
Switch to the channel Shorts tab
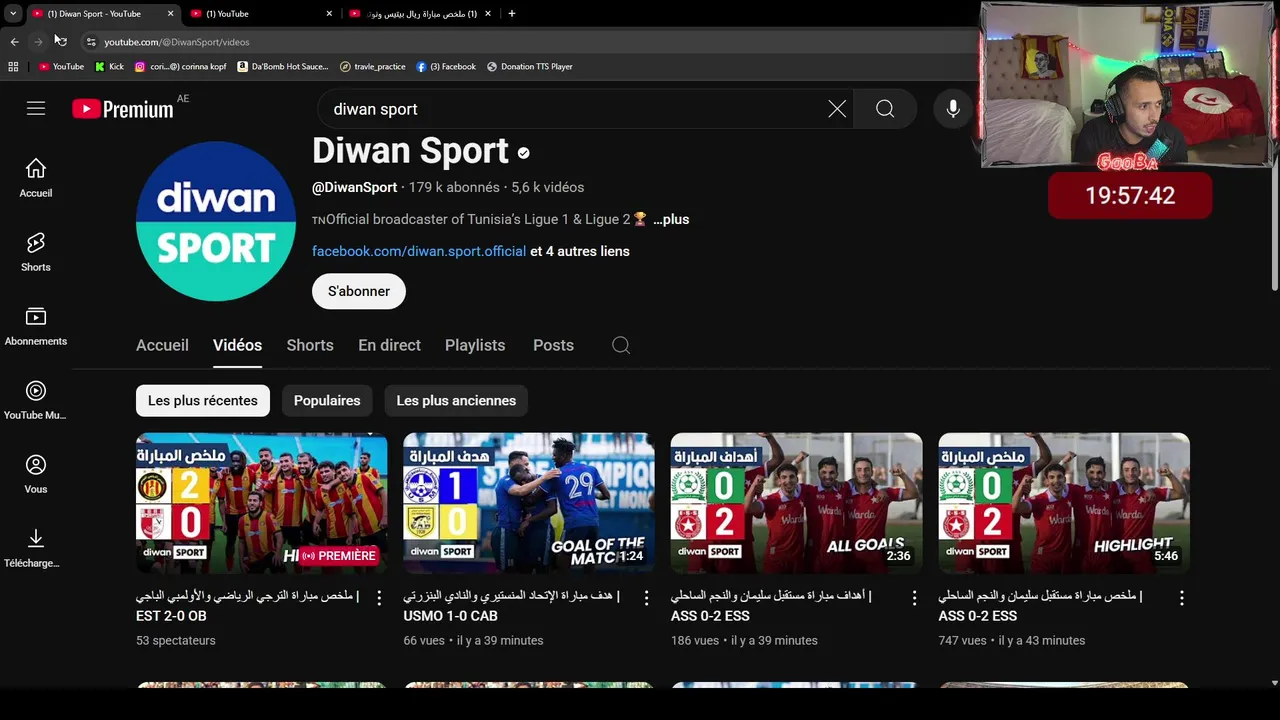310,345
